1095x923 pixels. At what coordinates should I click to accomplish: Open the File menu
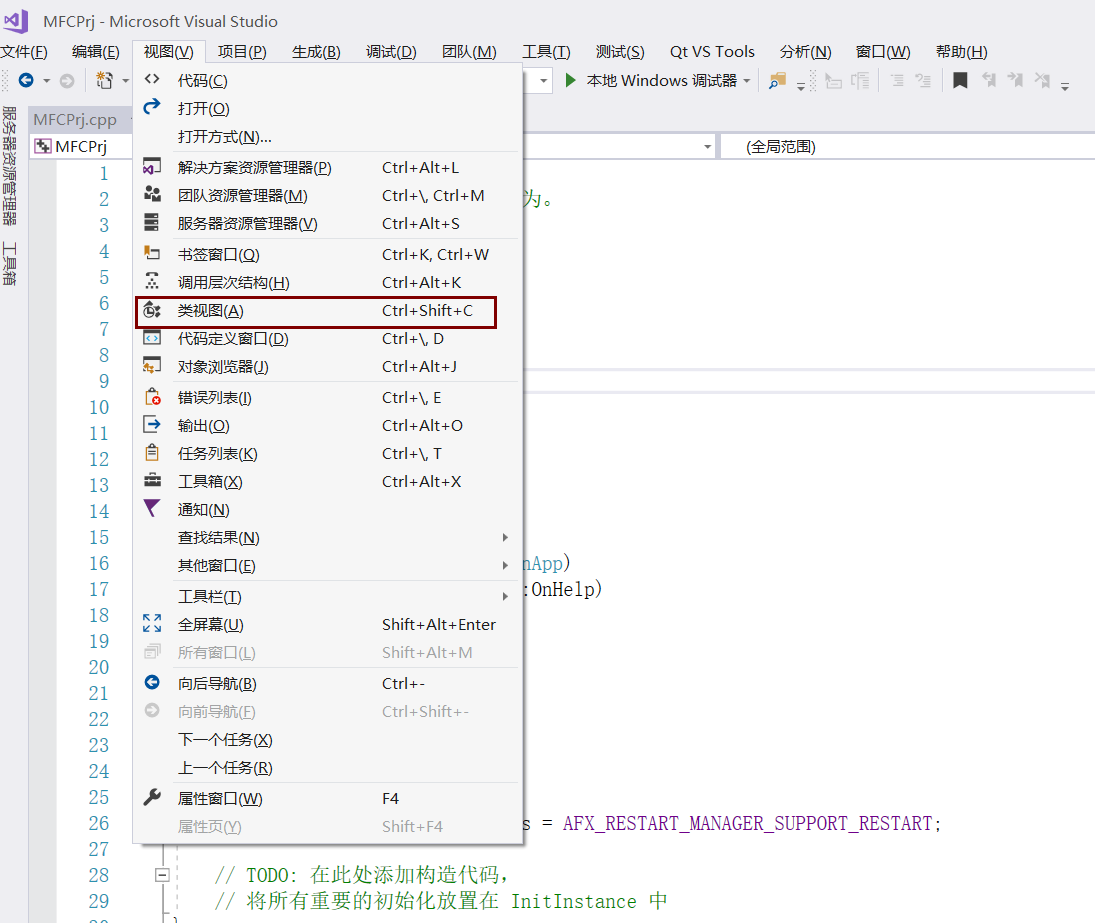tap(24, 52)
